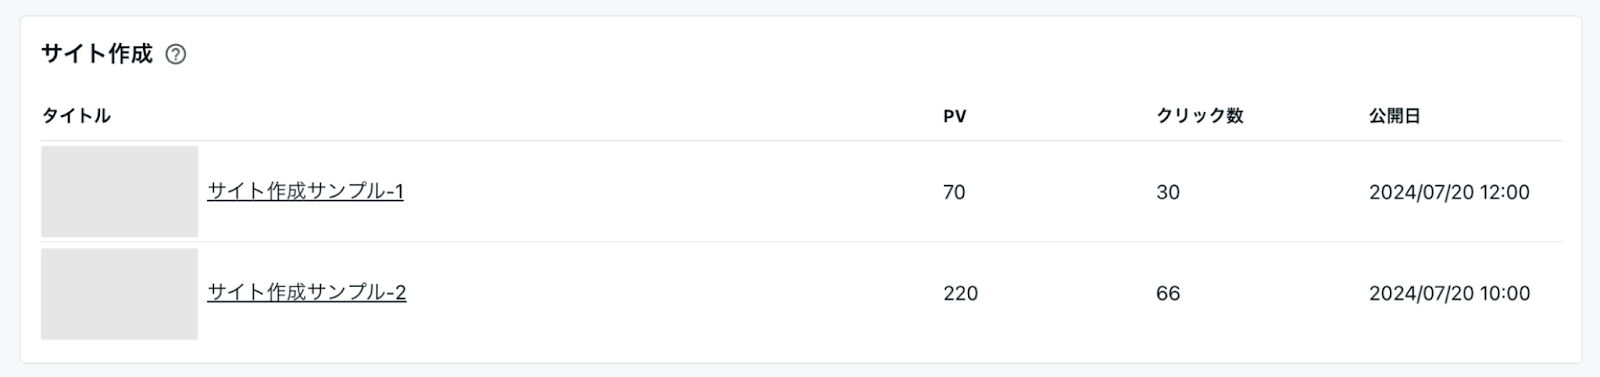This screenshot has height=377, width=1600.
Task: Click the PV column header
Action: coord(955,116)
